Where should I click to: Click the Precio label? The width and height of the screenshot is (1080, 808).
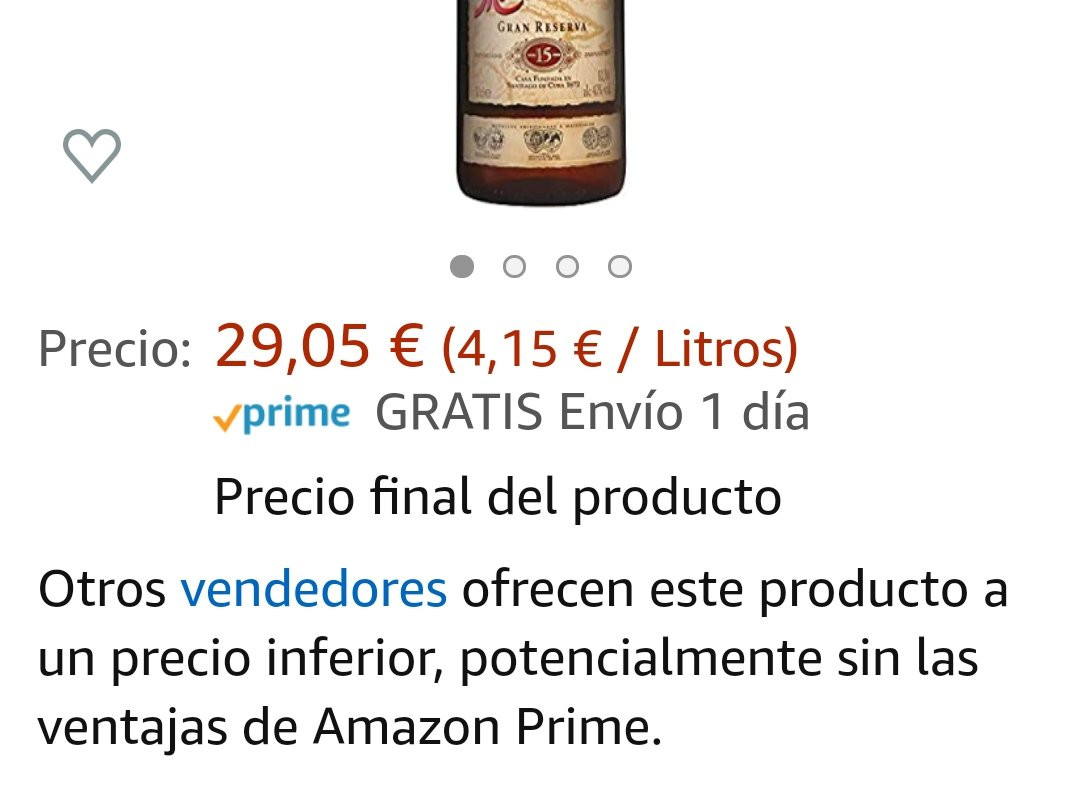click(115, 349)
